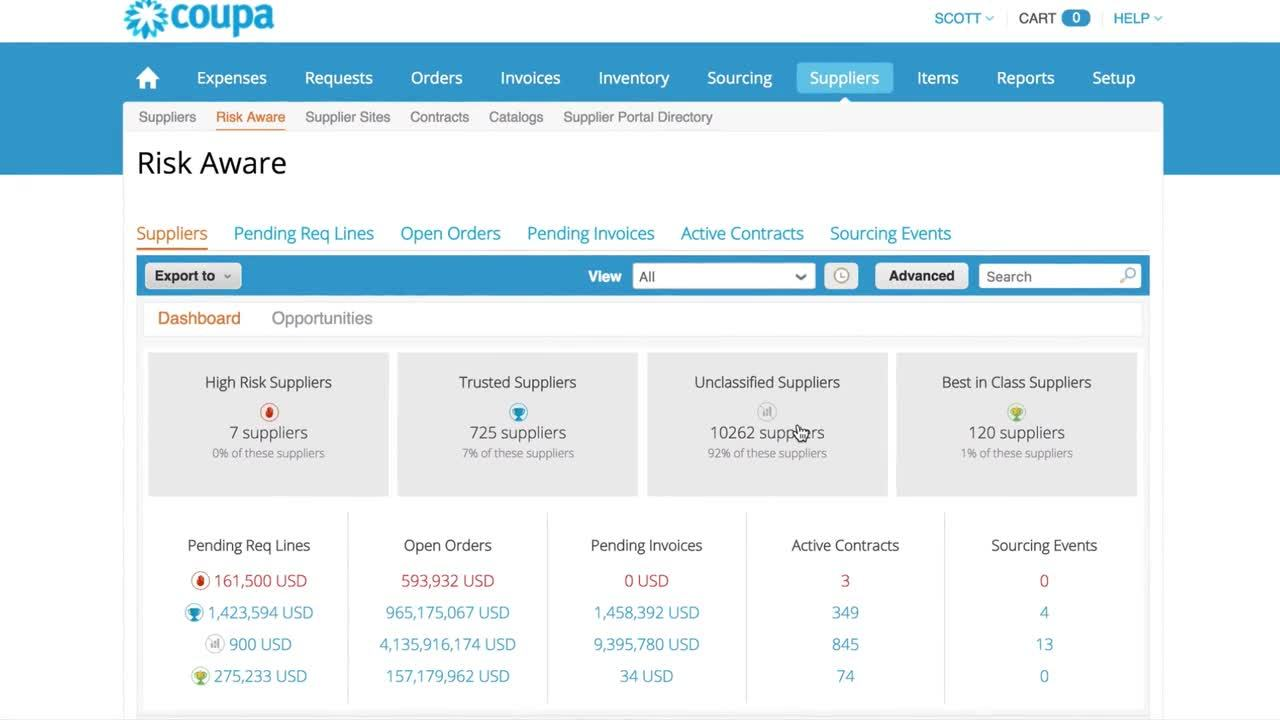Expand the Export to menu
Image resolution: width=1280 pixels, height=720 pixels.
coord(192,275)
